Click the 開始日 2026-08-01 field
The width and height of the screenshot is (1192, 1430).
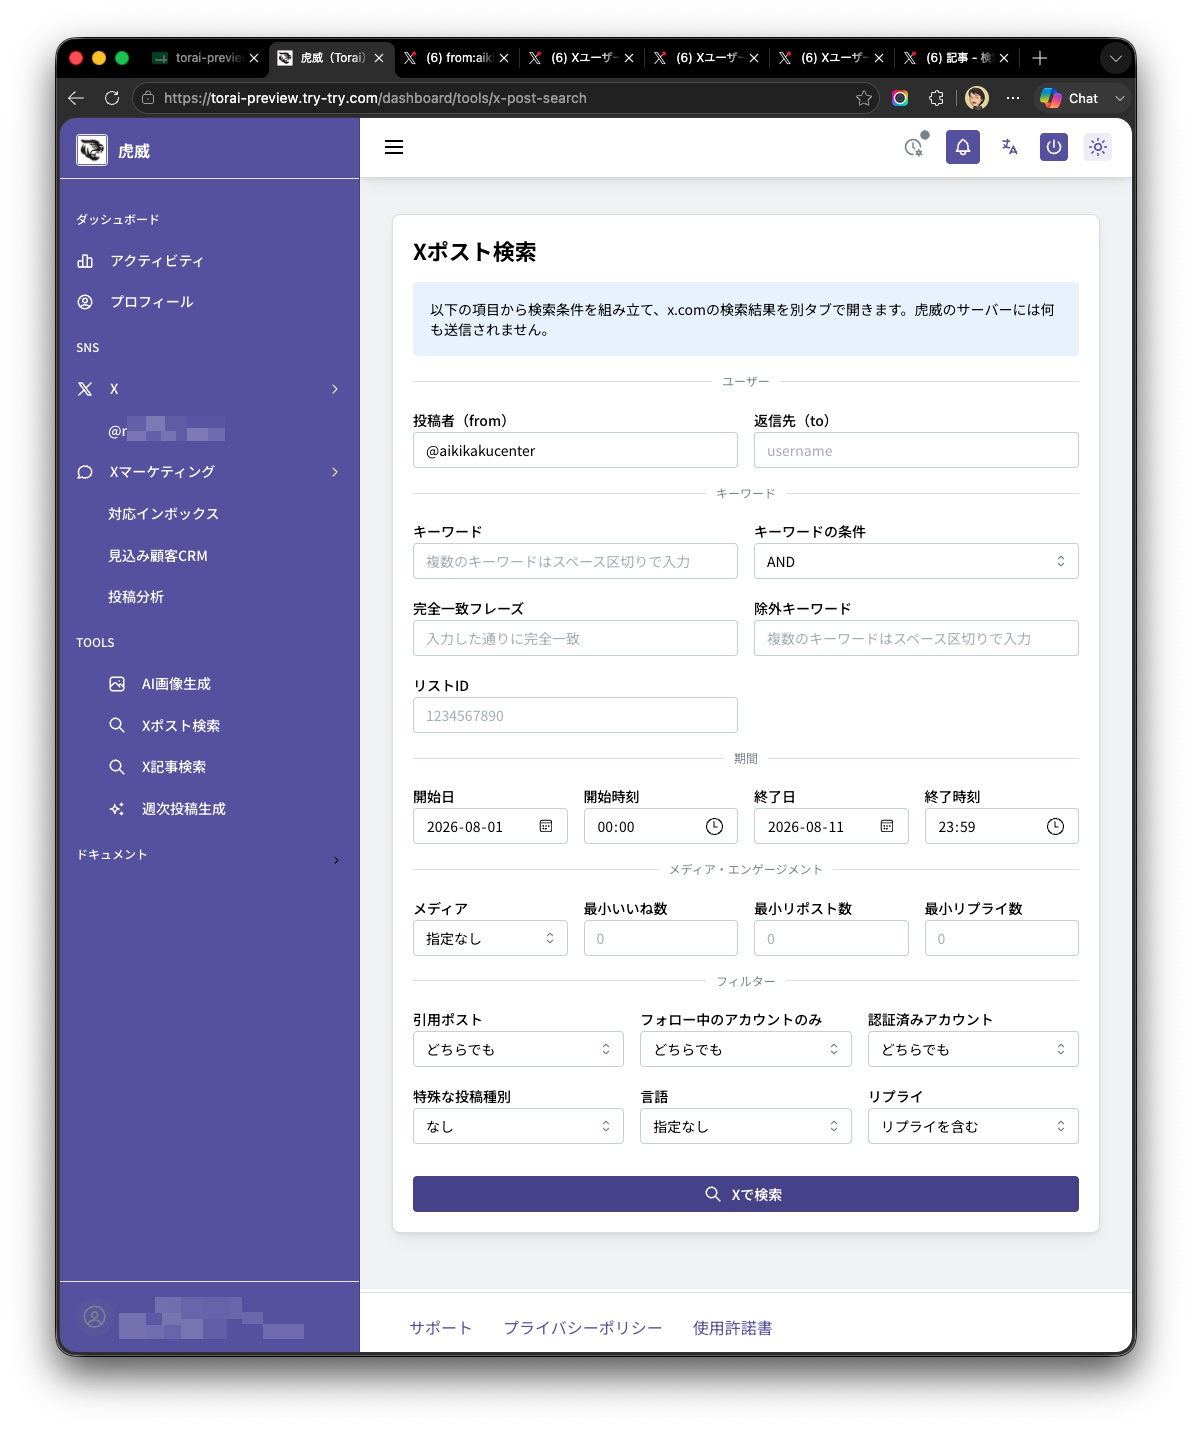click(490, 826)
